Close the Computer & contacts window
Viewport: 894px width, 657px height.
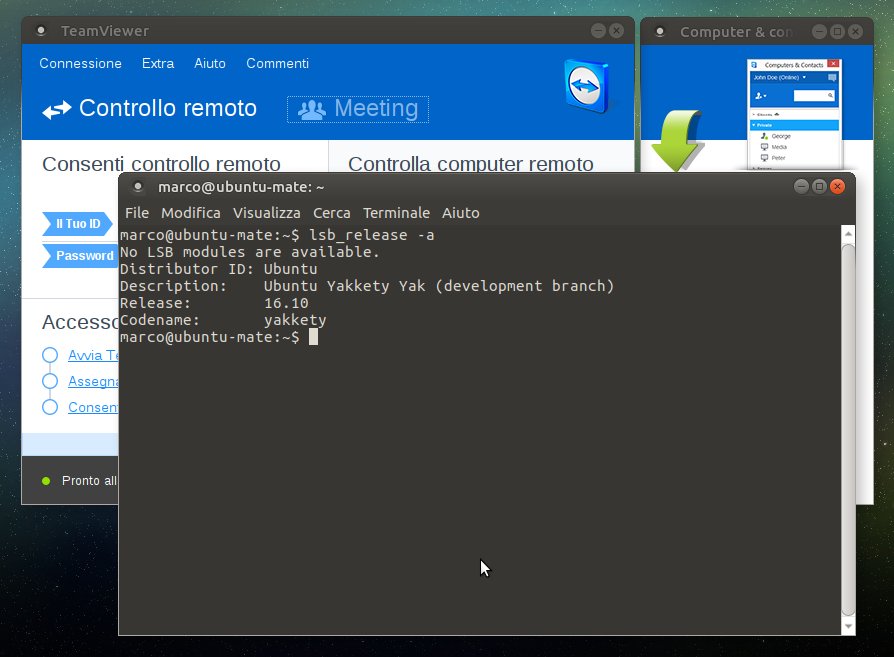pyautogui.click(x=855, y=31)
